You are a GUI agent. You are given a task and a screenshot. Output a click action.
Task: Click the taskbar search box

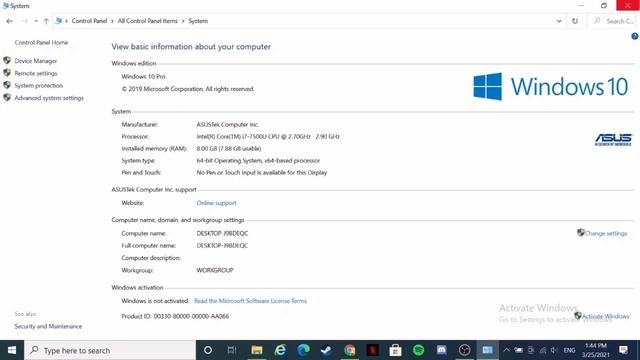110,350
